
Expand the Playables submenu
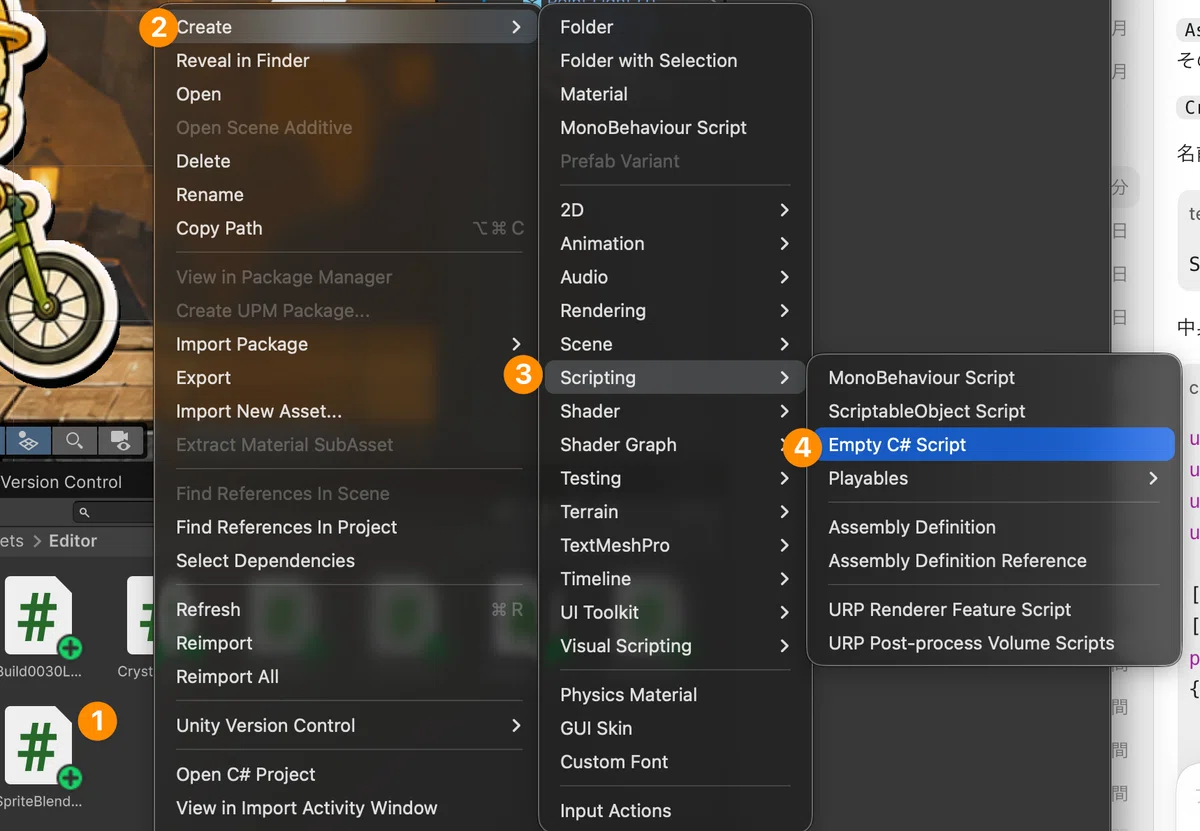(994, 479)
